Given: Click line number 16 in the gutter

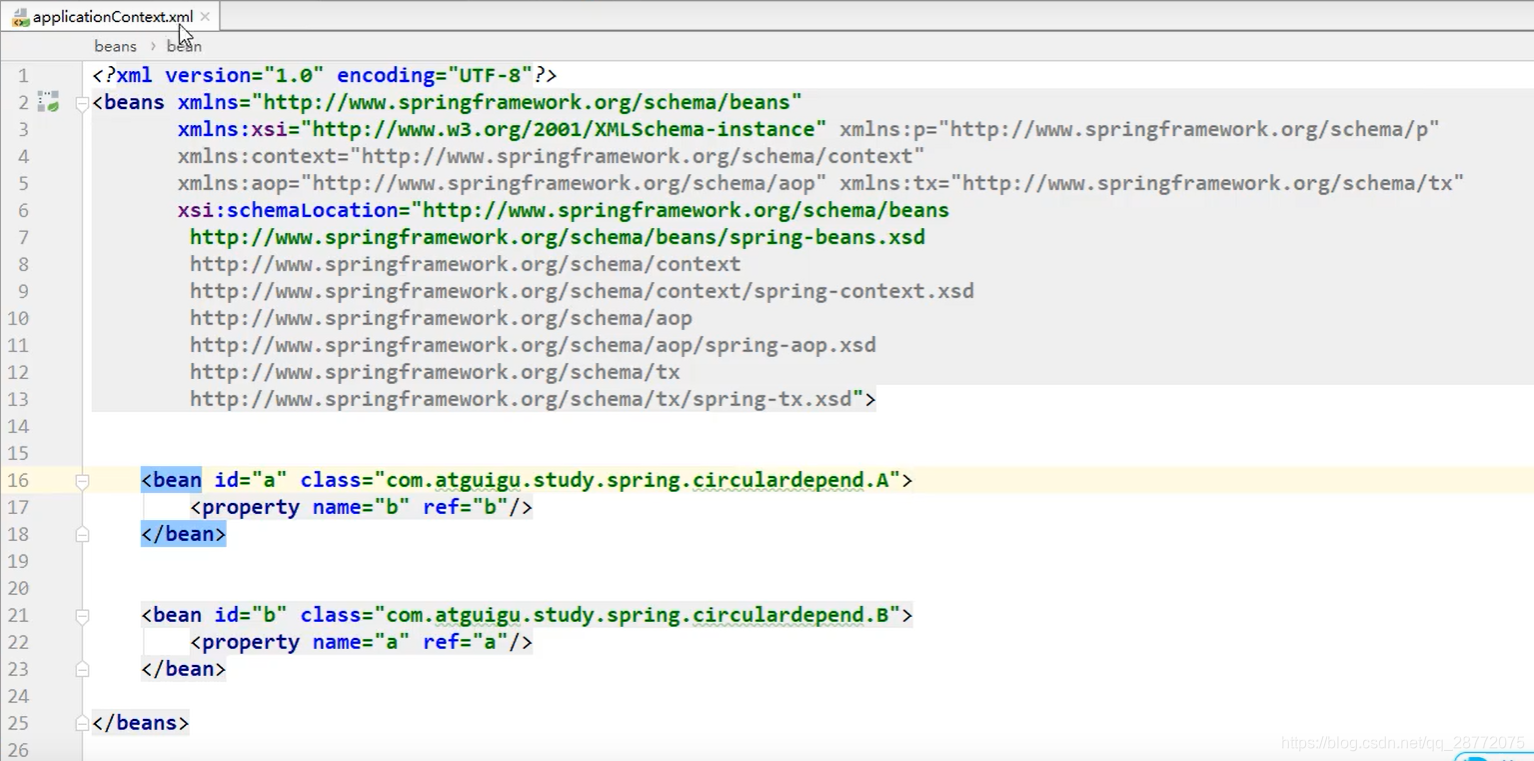Looking at the screenshot, I should point(18,480).
